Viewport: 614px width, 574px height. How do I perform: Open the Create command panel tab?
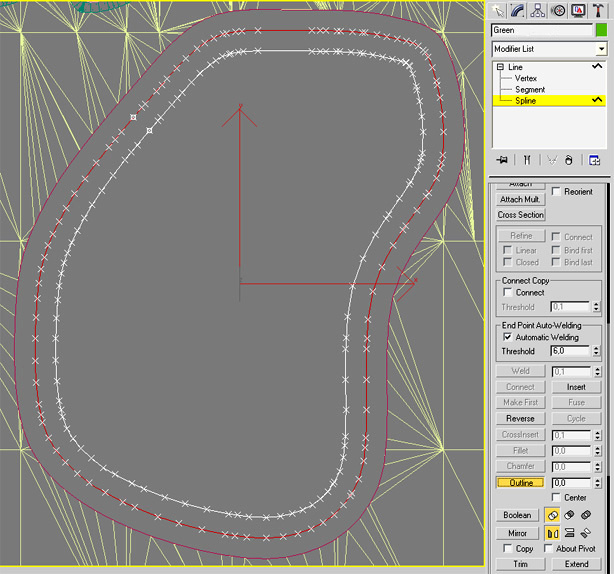click(x=498, y=10)
